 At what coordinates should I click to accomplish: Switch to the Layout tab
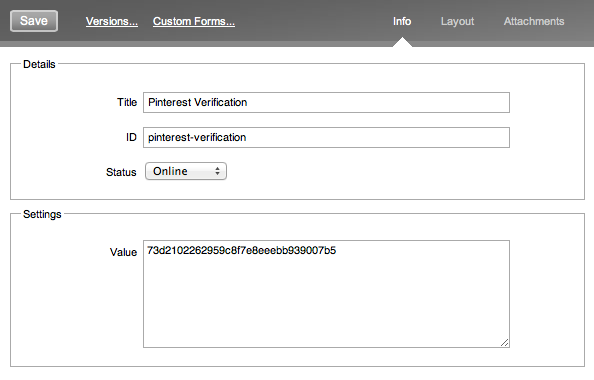(457, 21)
